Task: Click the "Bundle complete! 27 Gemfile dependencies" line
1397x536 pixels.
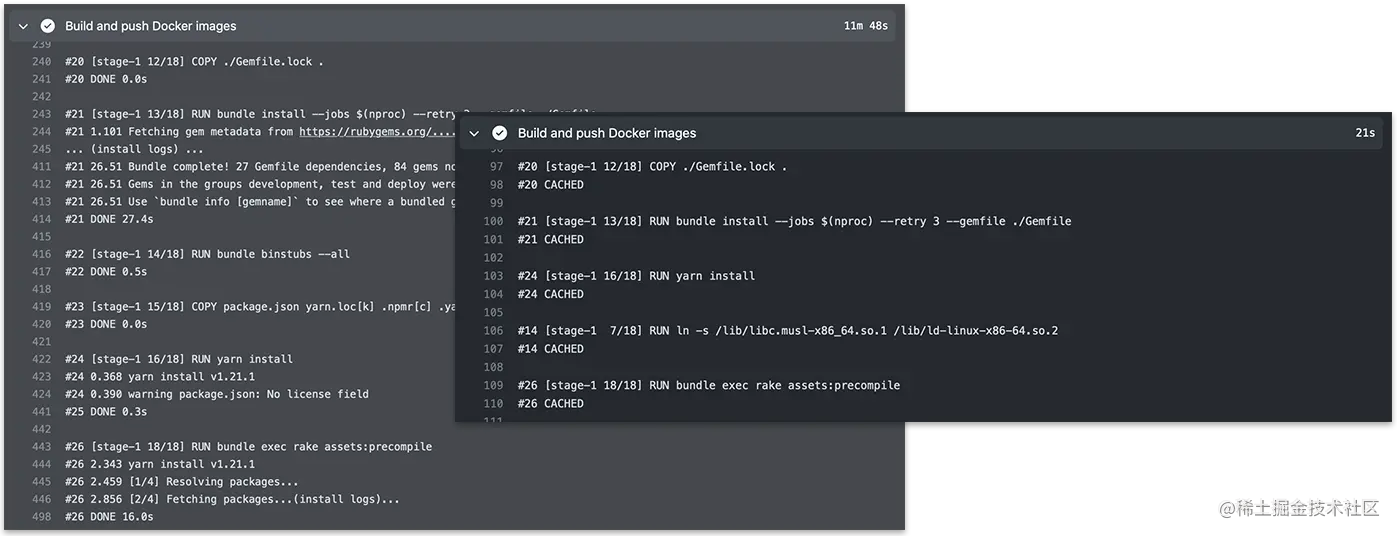Action: pyautogui.click(x=260, y=166)
